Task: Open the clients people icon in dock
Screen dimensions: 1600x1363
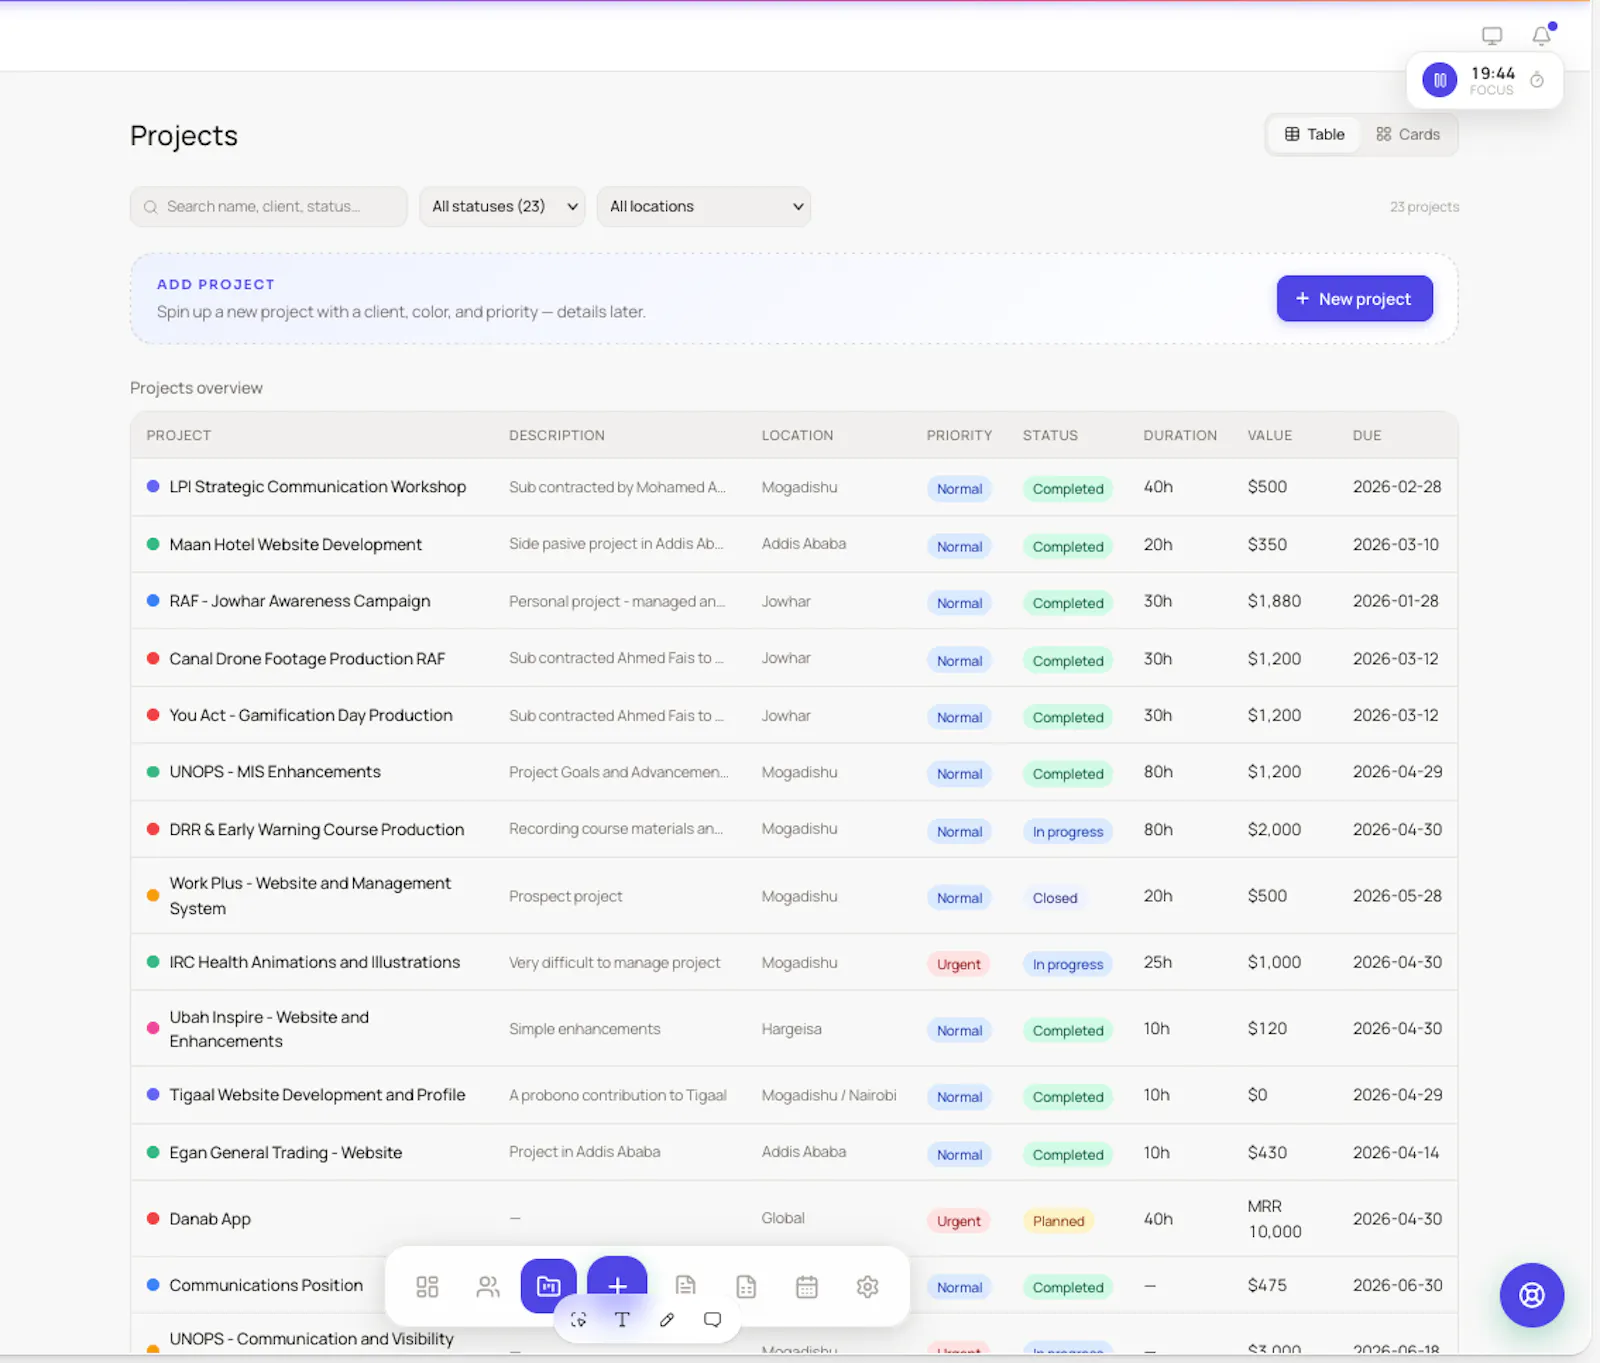Action: (x=488, y=1286)
